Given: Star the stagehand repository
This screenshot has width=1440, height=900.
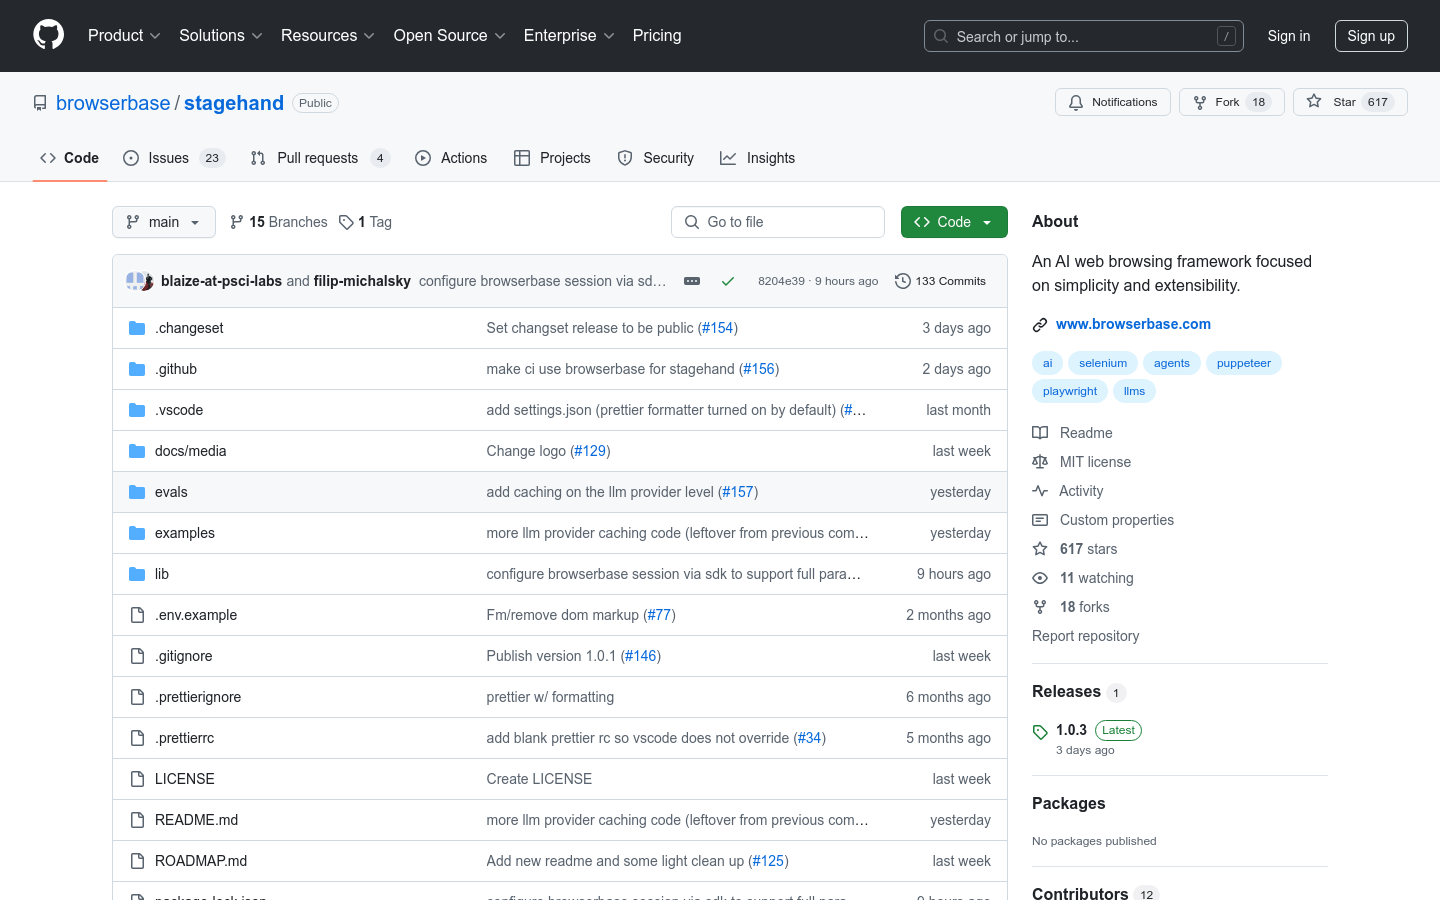Looking at the screenshot, I should click(1350, 102).
